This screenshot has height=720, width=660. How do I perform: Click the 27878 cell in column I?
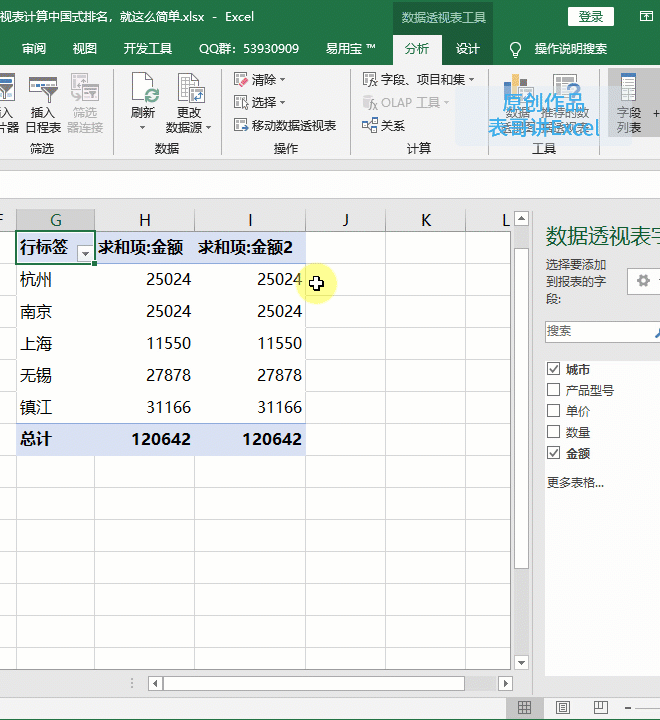click(x=250, y=375)
